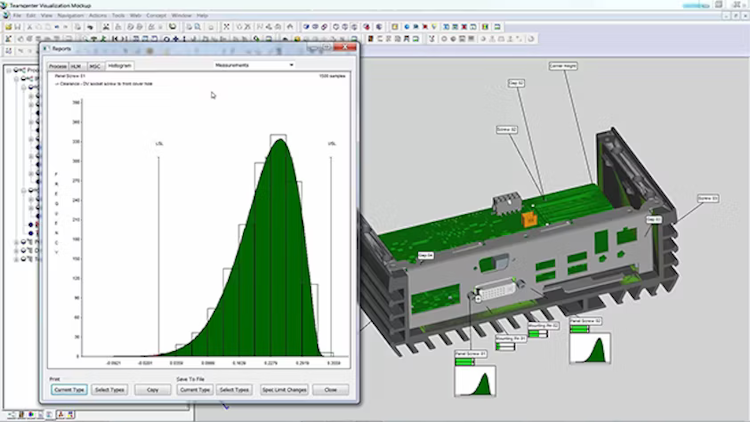Switch to the Process tab
This screenshot has width=750, height=422.
point(58,65)
